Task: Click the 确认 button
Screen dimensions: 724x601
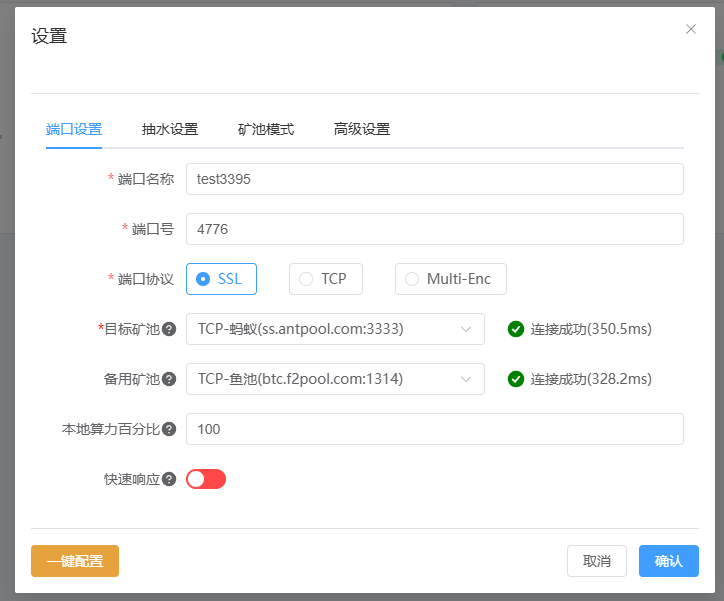Action: tap(668, 561)
